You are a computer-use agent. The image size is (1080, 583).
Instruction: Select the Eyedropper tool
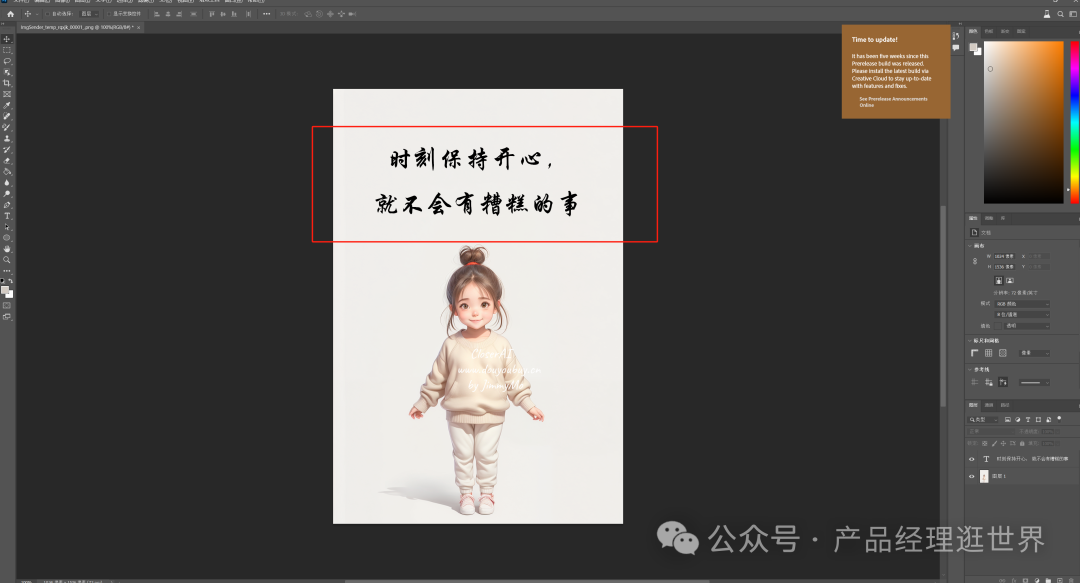pyautogui.click(x=6, y=104)
